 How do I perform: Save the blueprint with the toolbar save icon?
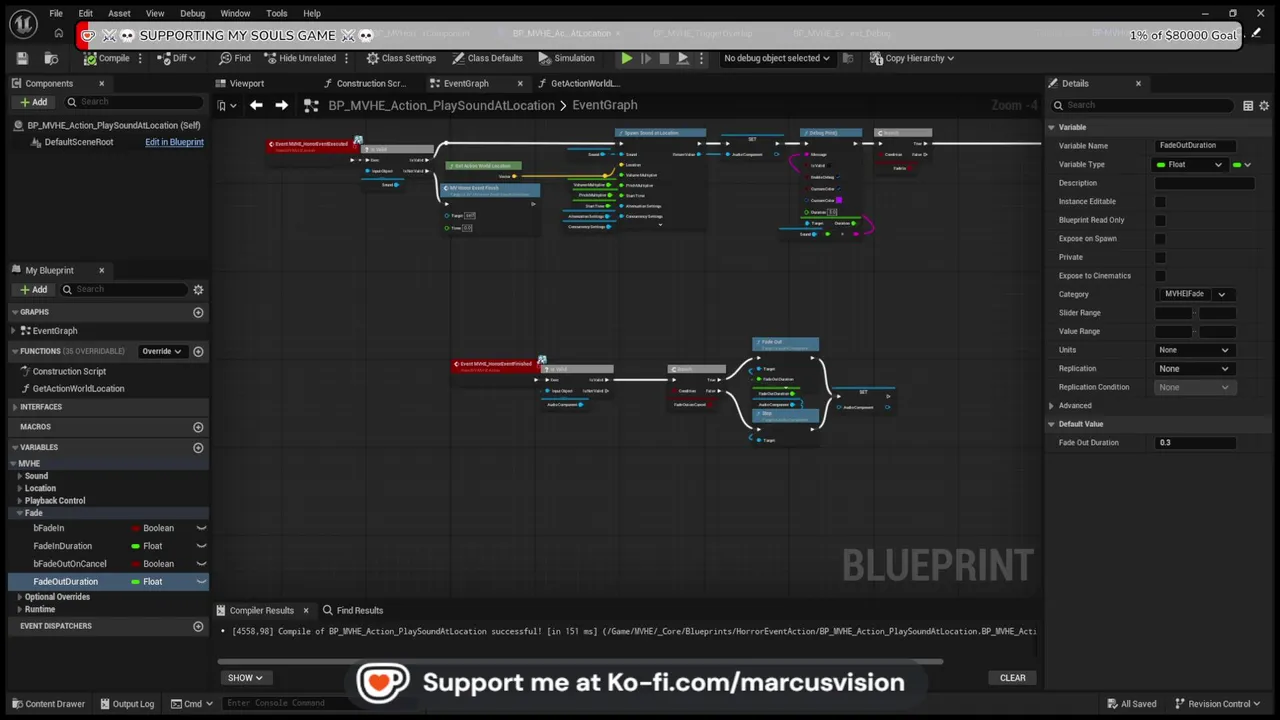(x=23, y=58)
